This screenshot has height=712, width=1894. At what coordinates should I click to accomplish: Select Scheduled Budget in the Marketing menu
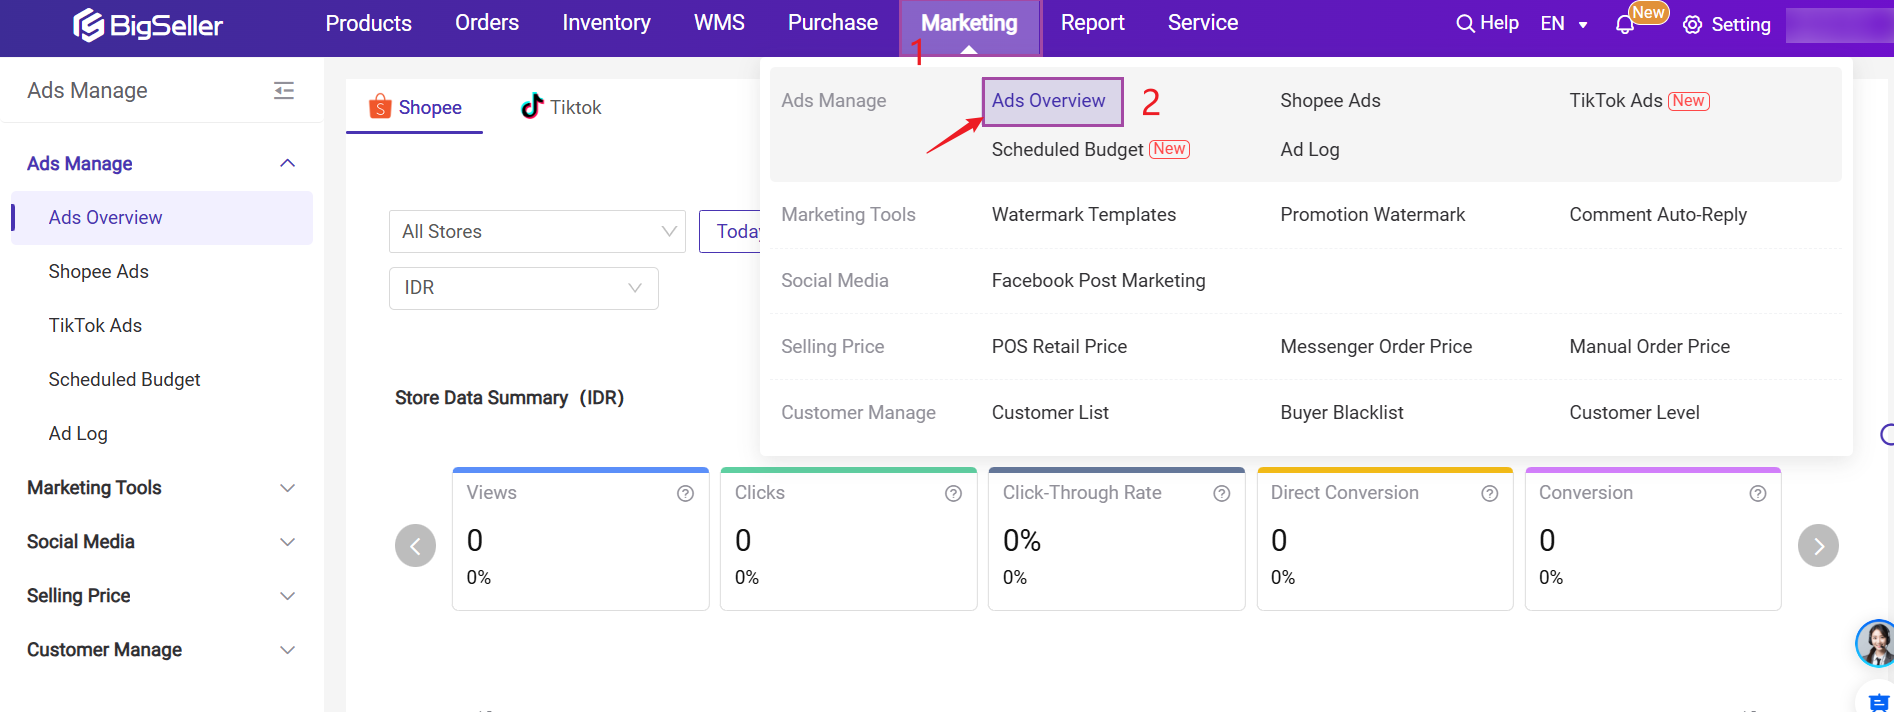[1067, 150]
